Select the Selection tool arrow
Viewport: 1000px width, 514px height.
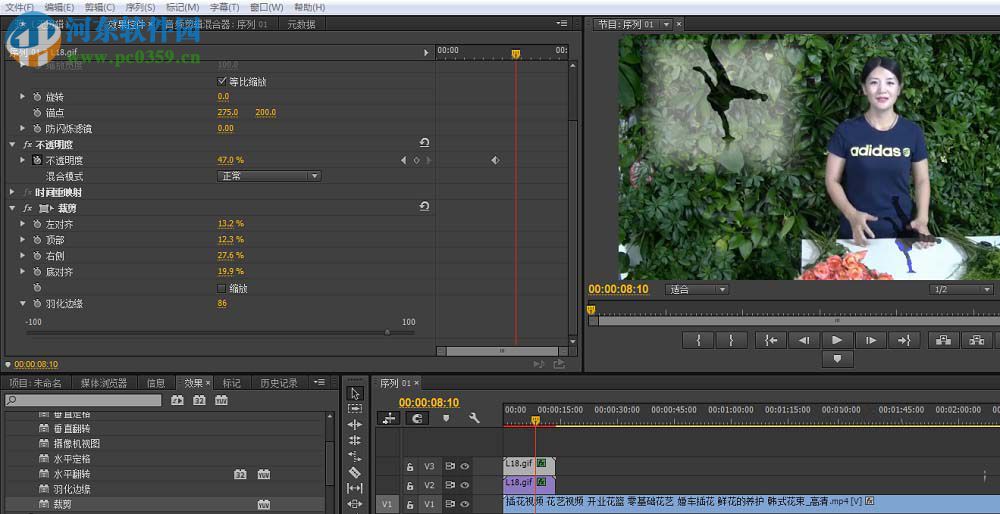(x=355, y=393)
